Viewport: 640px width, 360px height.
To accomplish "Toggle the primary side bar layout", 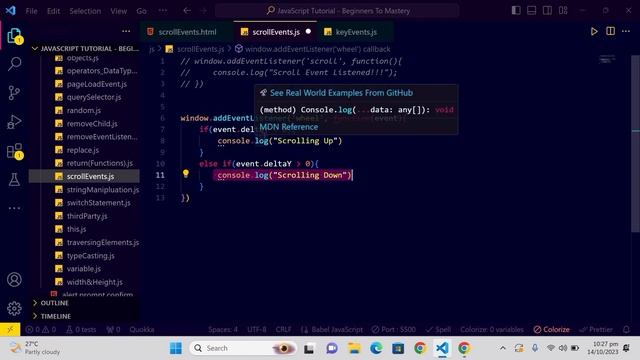I will (x=516, y=11).
